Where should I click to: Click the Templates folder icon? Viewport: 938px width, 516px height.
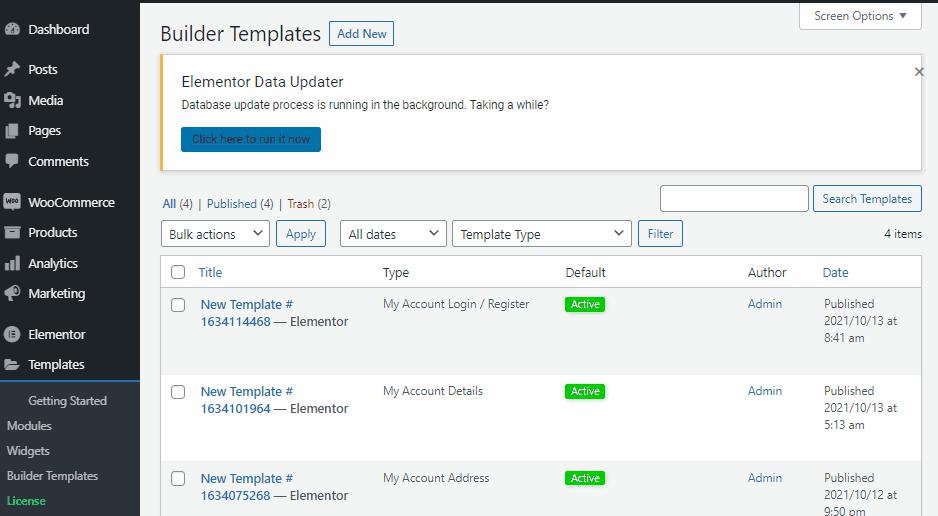[12, 364]
